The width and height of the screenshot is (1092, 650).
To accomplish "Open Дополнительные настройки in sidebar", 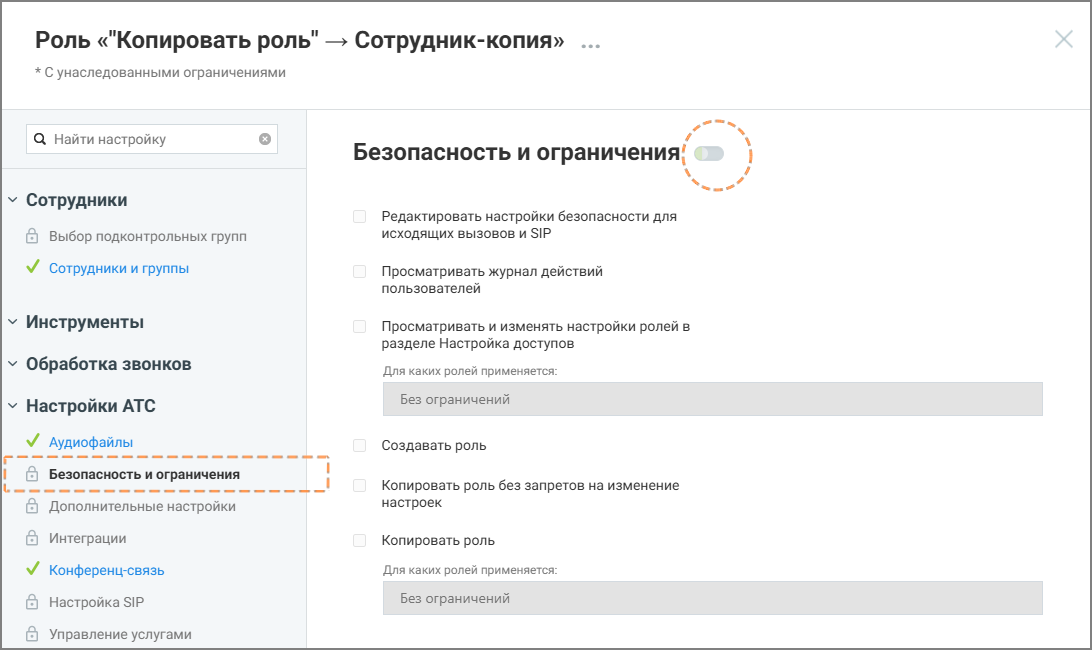I will coord(142,506).
